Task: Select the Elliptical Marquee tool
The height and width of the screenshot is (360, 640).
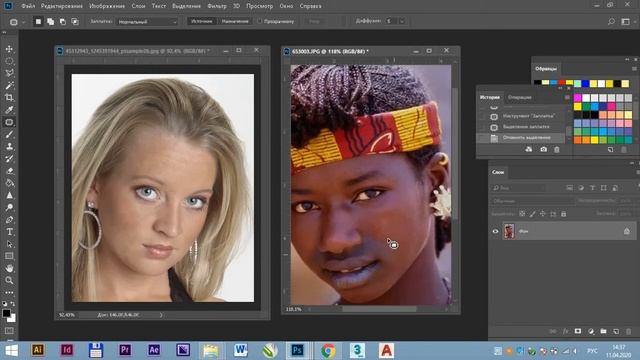Action: click(x=9, y=61)
